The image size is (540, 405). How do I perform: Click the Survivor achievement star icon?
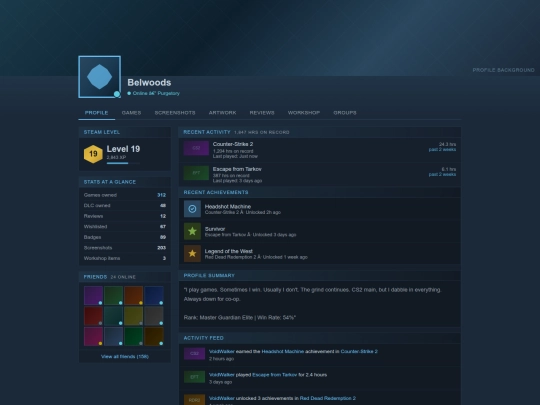coord(192,231)
